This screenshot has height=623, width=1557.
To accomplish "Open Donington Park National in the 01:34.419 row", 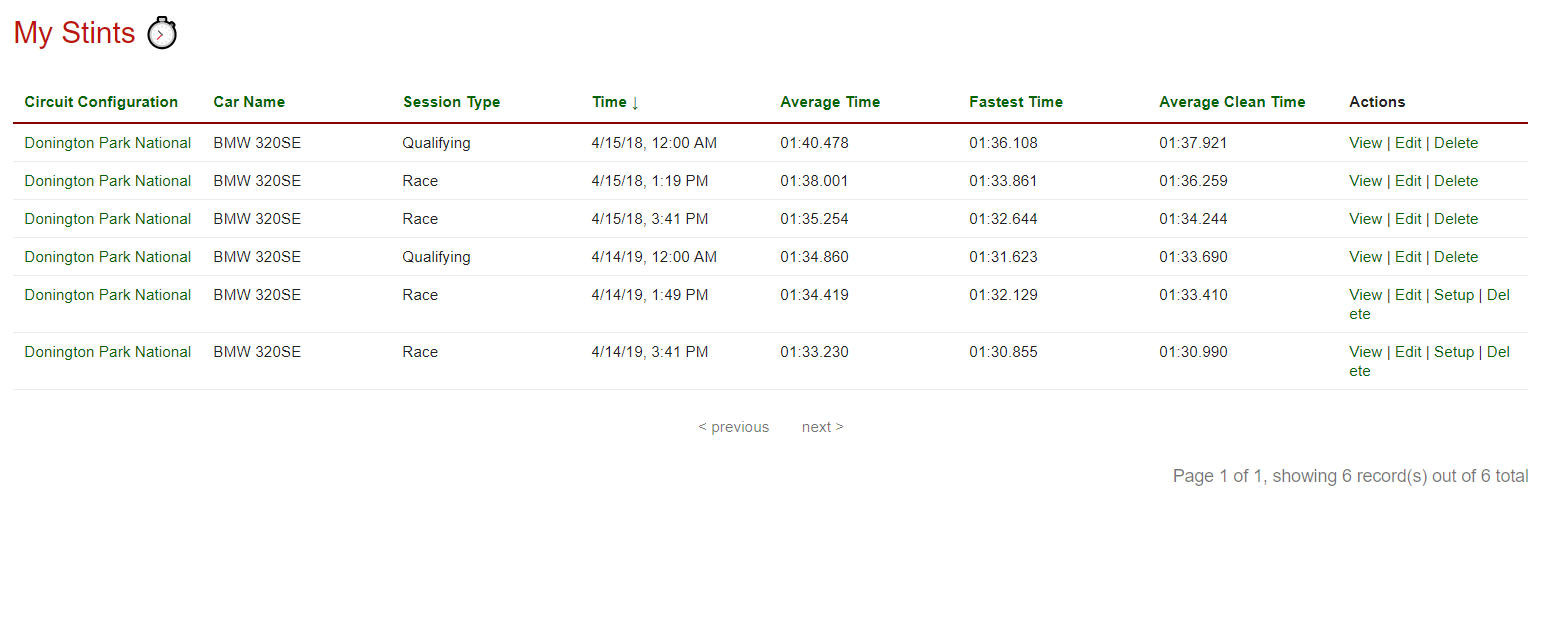I will (108, 295).
